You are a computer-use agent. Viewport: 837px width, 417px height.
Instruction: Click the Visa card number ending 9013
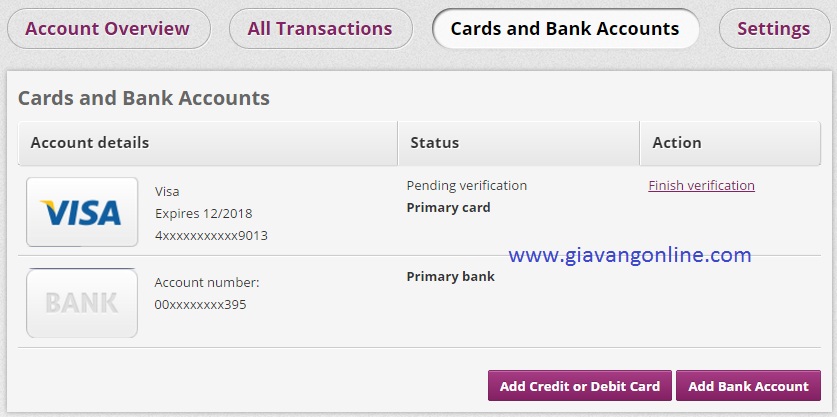tap(211, 235)
